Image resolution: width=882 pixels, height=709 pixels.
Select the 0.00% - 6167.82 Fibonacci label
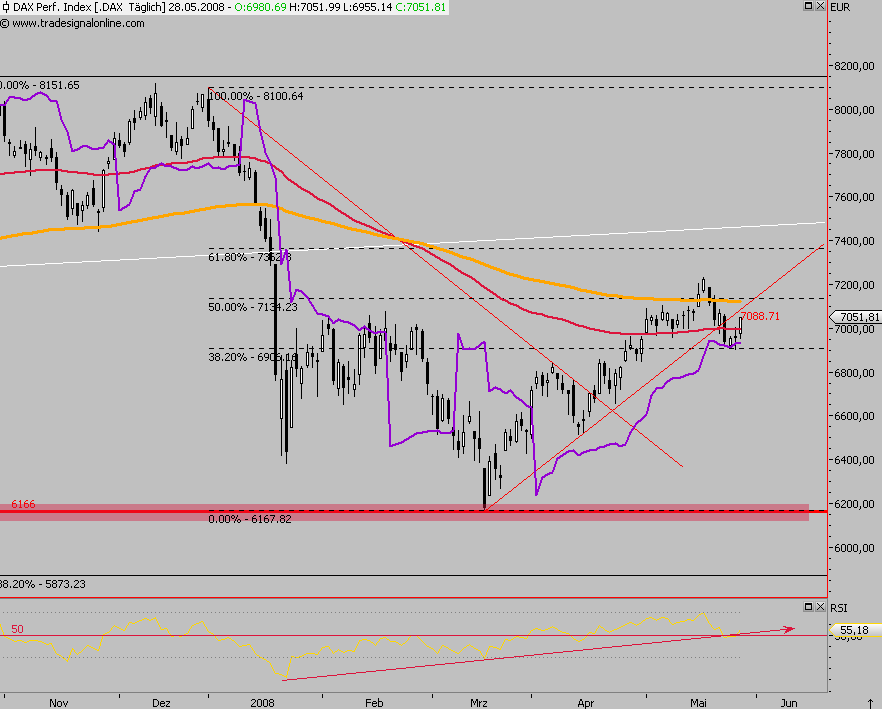tap(250, 519)
